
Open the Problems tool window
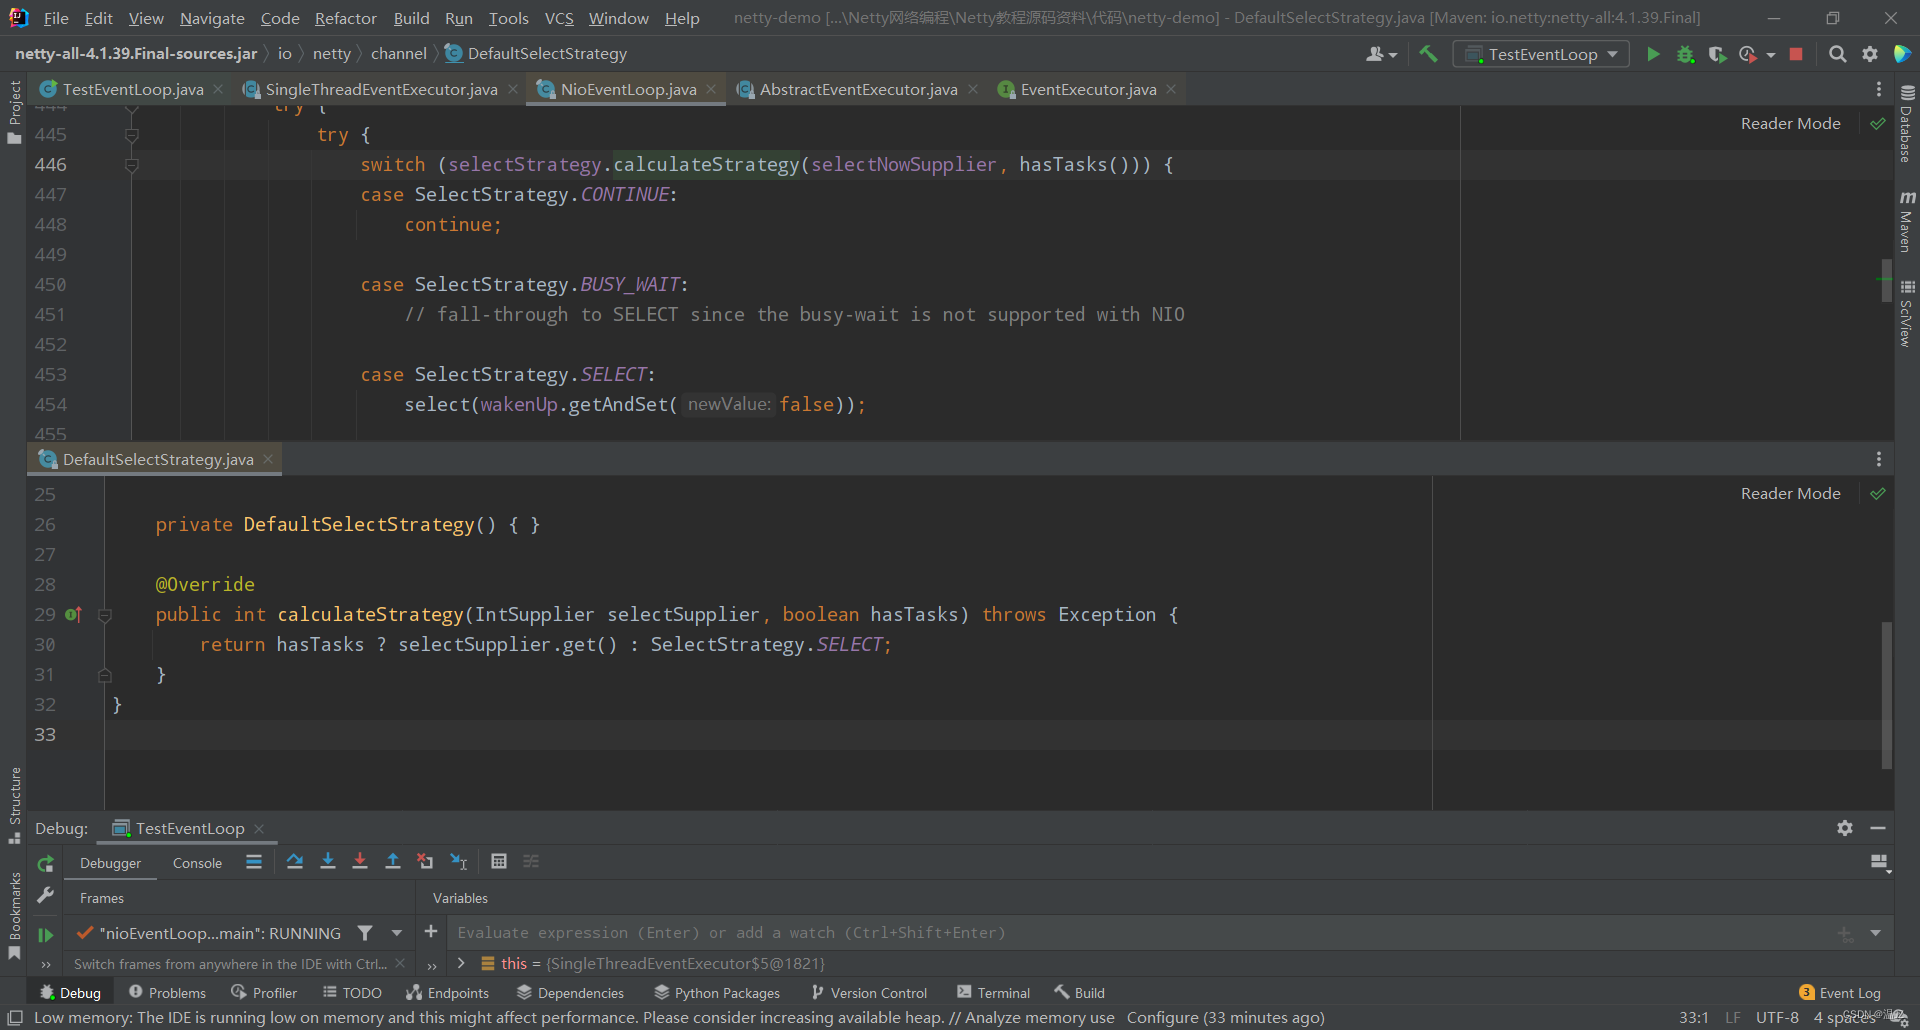[x=167, y=992]
